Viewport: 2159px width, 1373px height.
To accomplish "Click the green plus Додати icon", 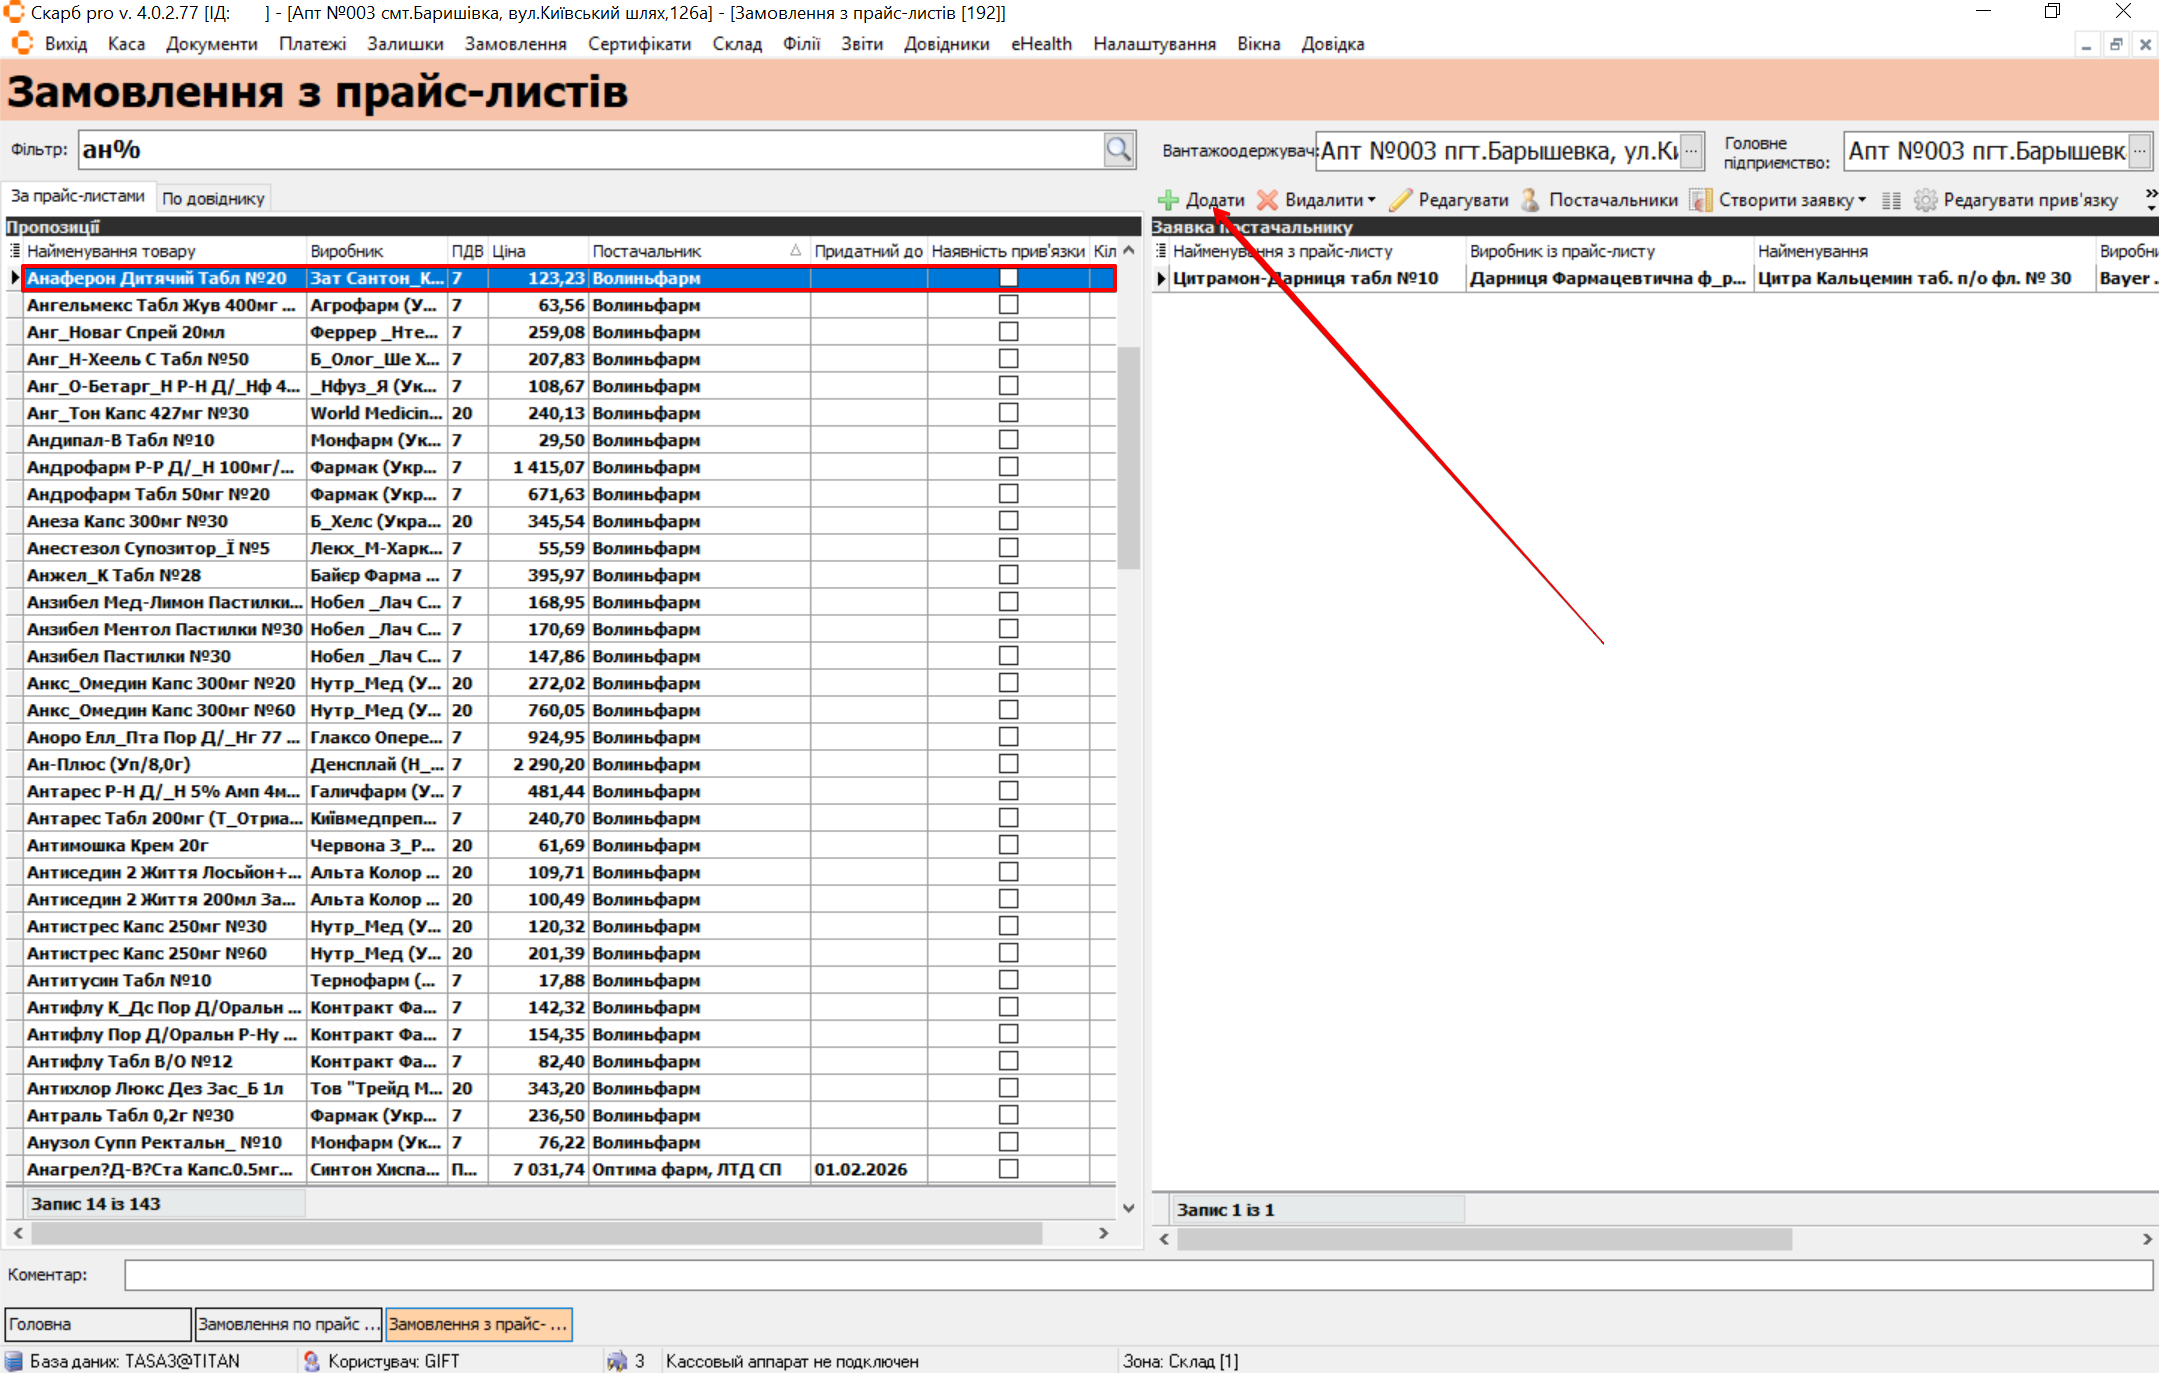I will pyautogui.click(x=1168, y=200).
